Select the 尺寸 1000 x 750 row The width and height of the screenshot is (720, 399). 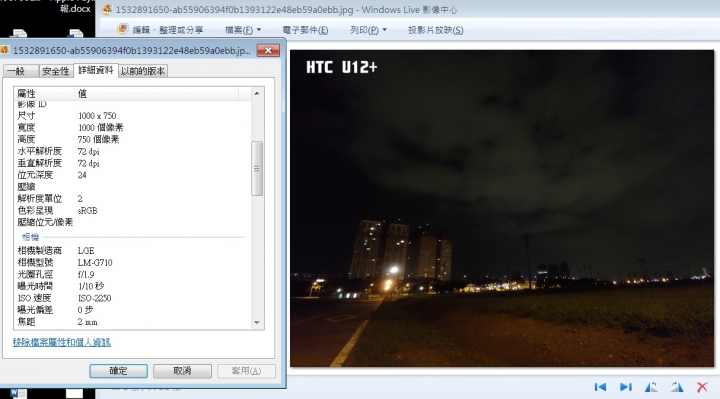click(x=133, y=116)
